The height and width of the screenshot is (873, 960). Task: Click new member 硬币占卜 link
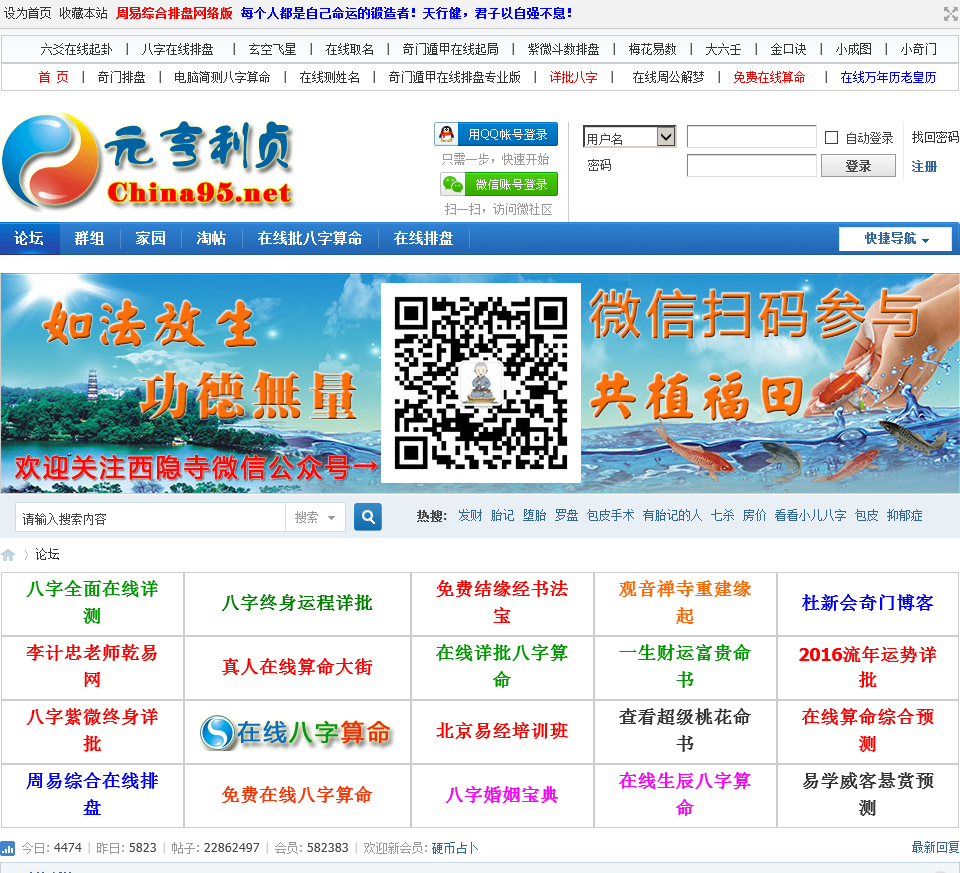[x=455, y=848]
